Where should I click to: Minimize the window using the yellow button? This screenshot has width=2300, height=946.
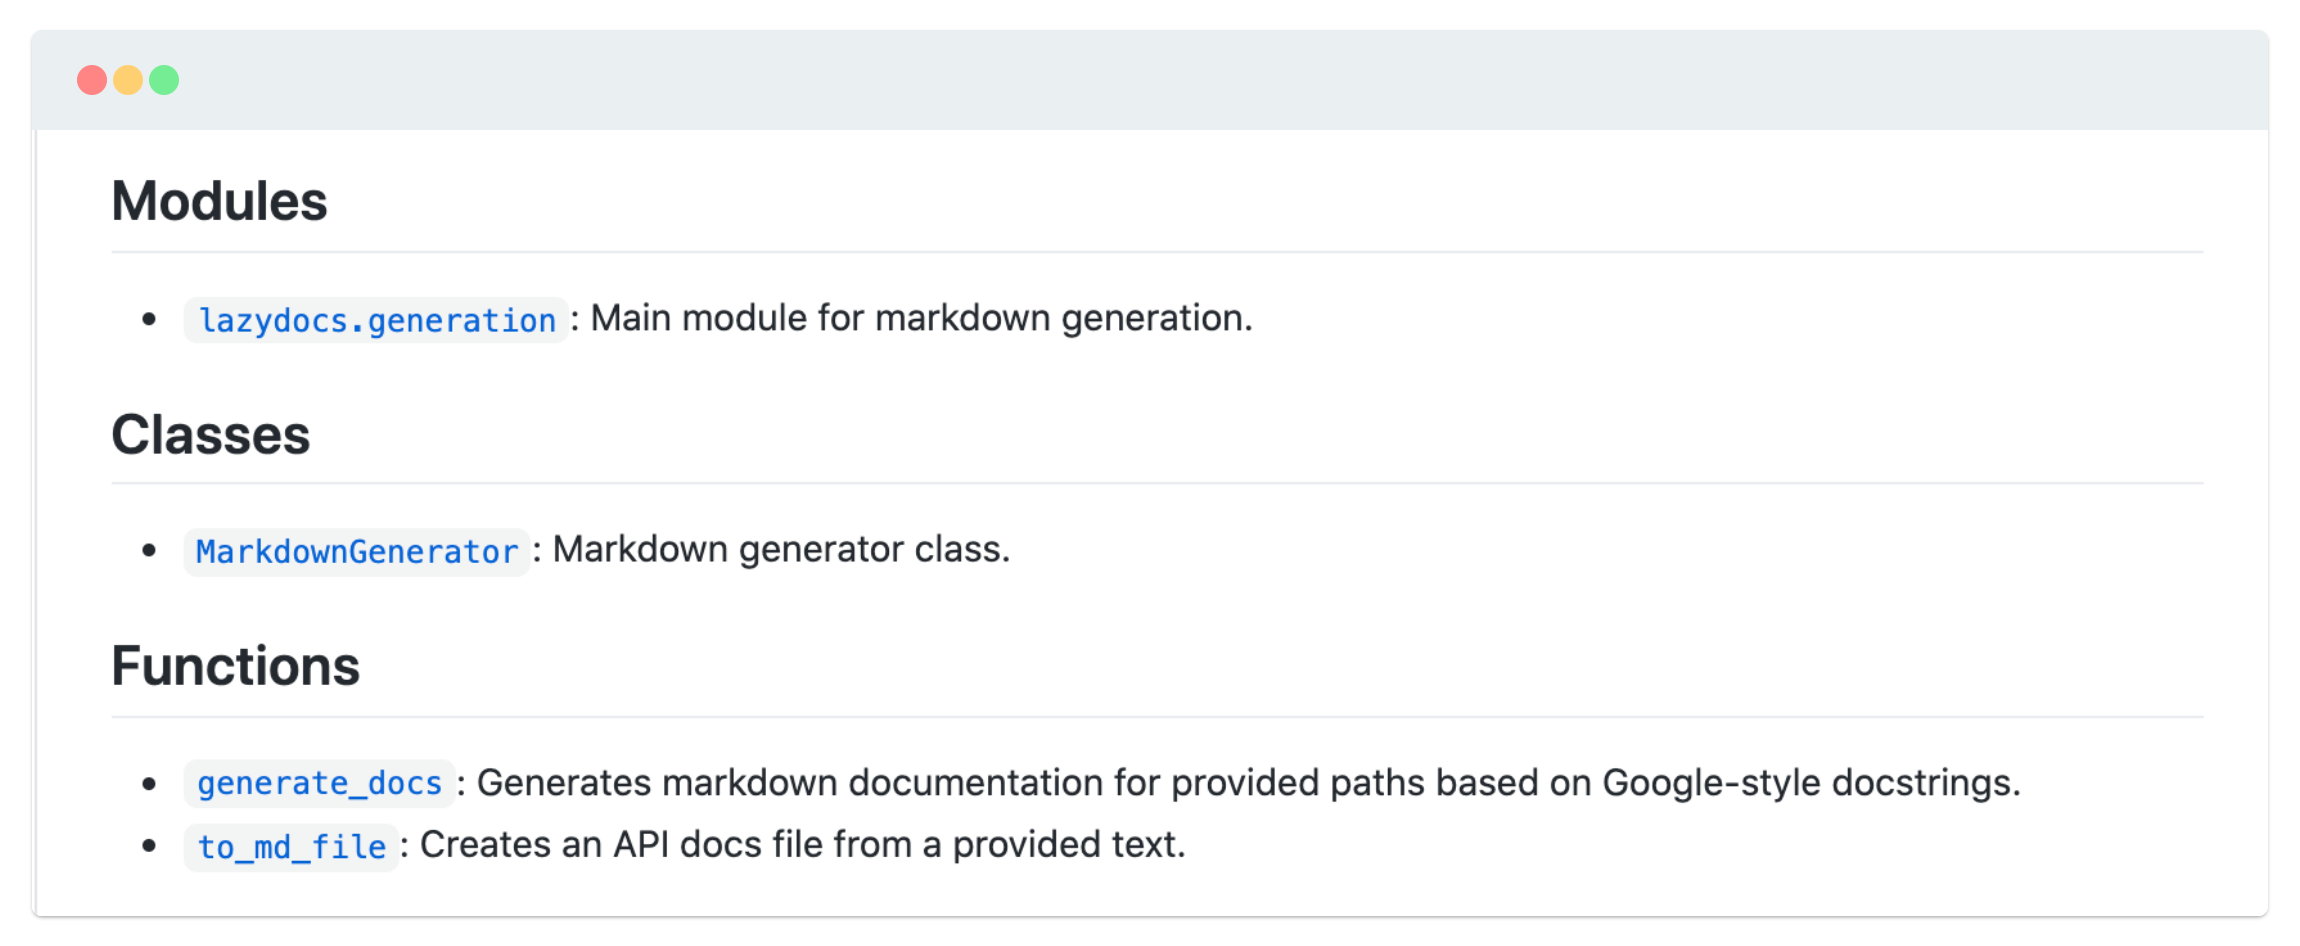128,80
